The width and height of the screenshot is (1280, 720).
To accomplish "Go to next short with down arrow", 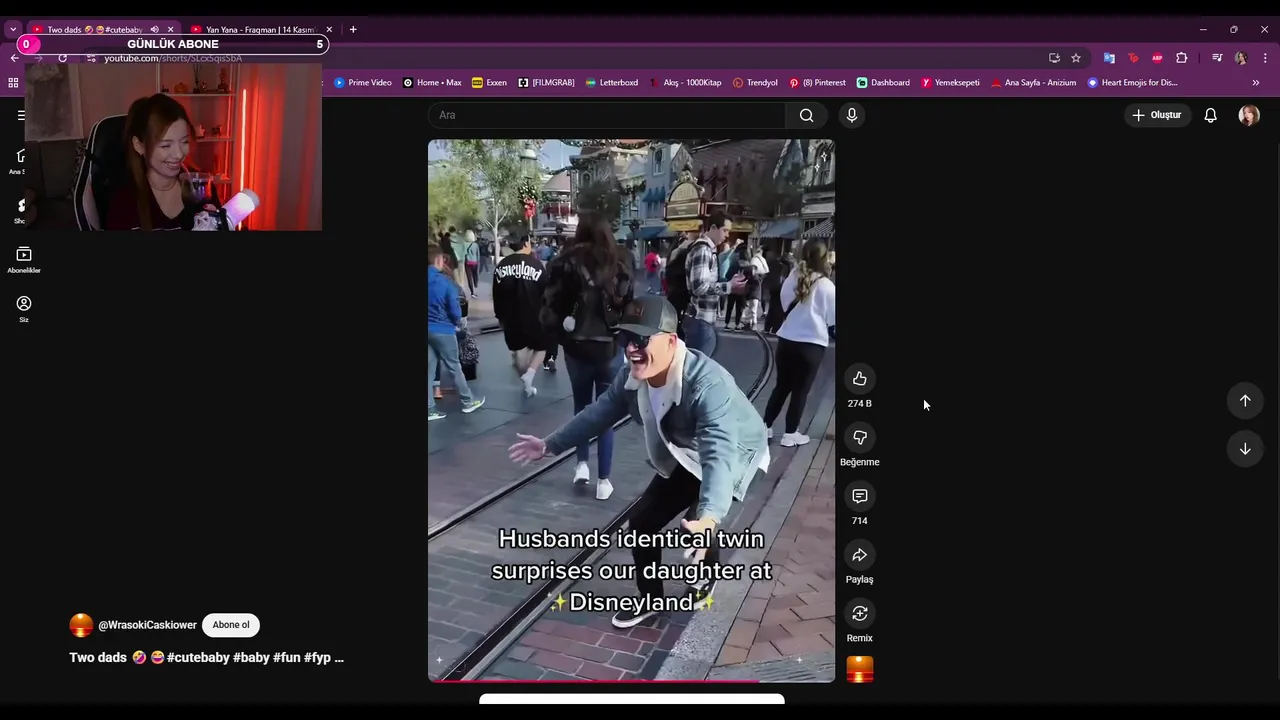I will [x=1245, y=449].
